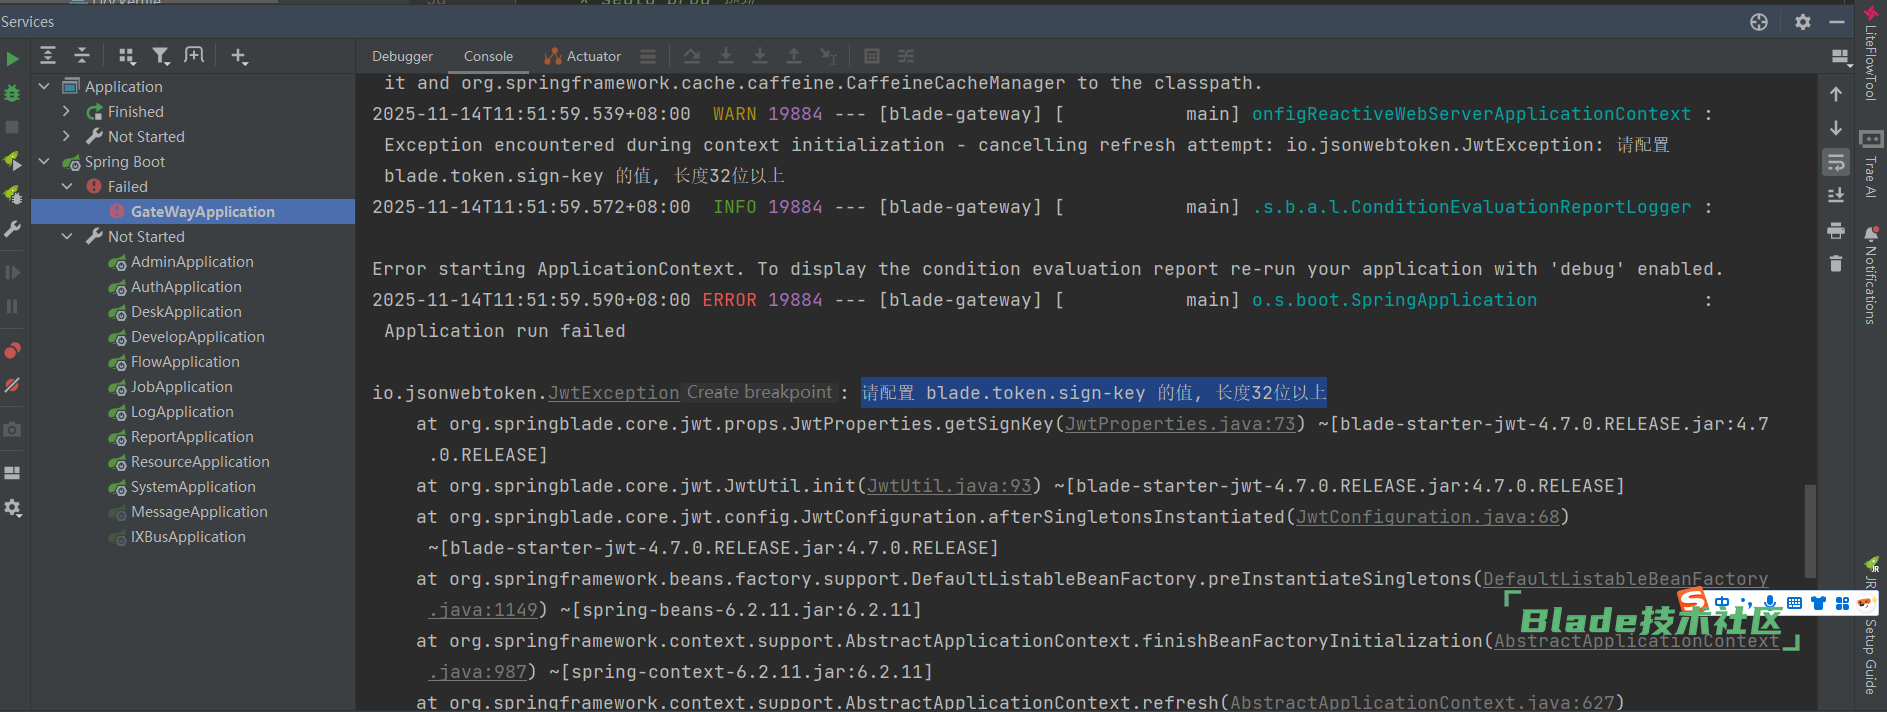Screen dimensions: 1887x712
Task: Open the Actuator tab
Action: (x=583, y=57)
